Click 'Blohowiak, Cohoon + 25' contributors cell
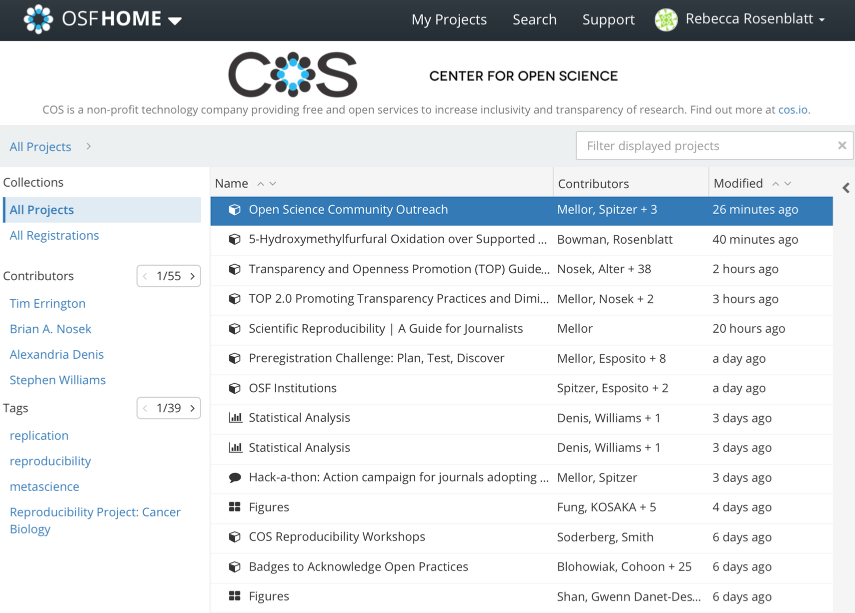The height and width of the screenshot is (613, 855). click(x=624, y=567)
